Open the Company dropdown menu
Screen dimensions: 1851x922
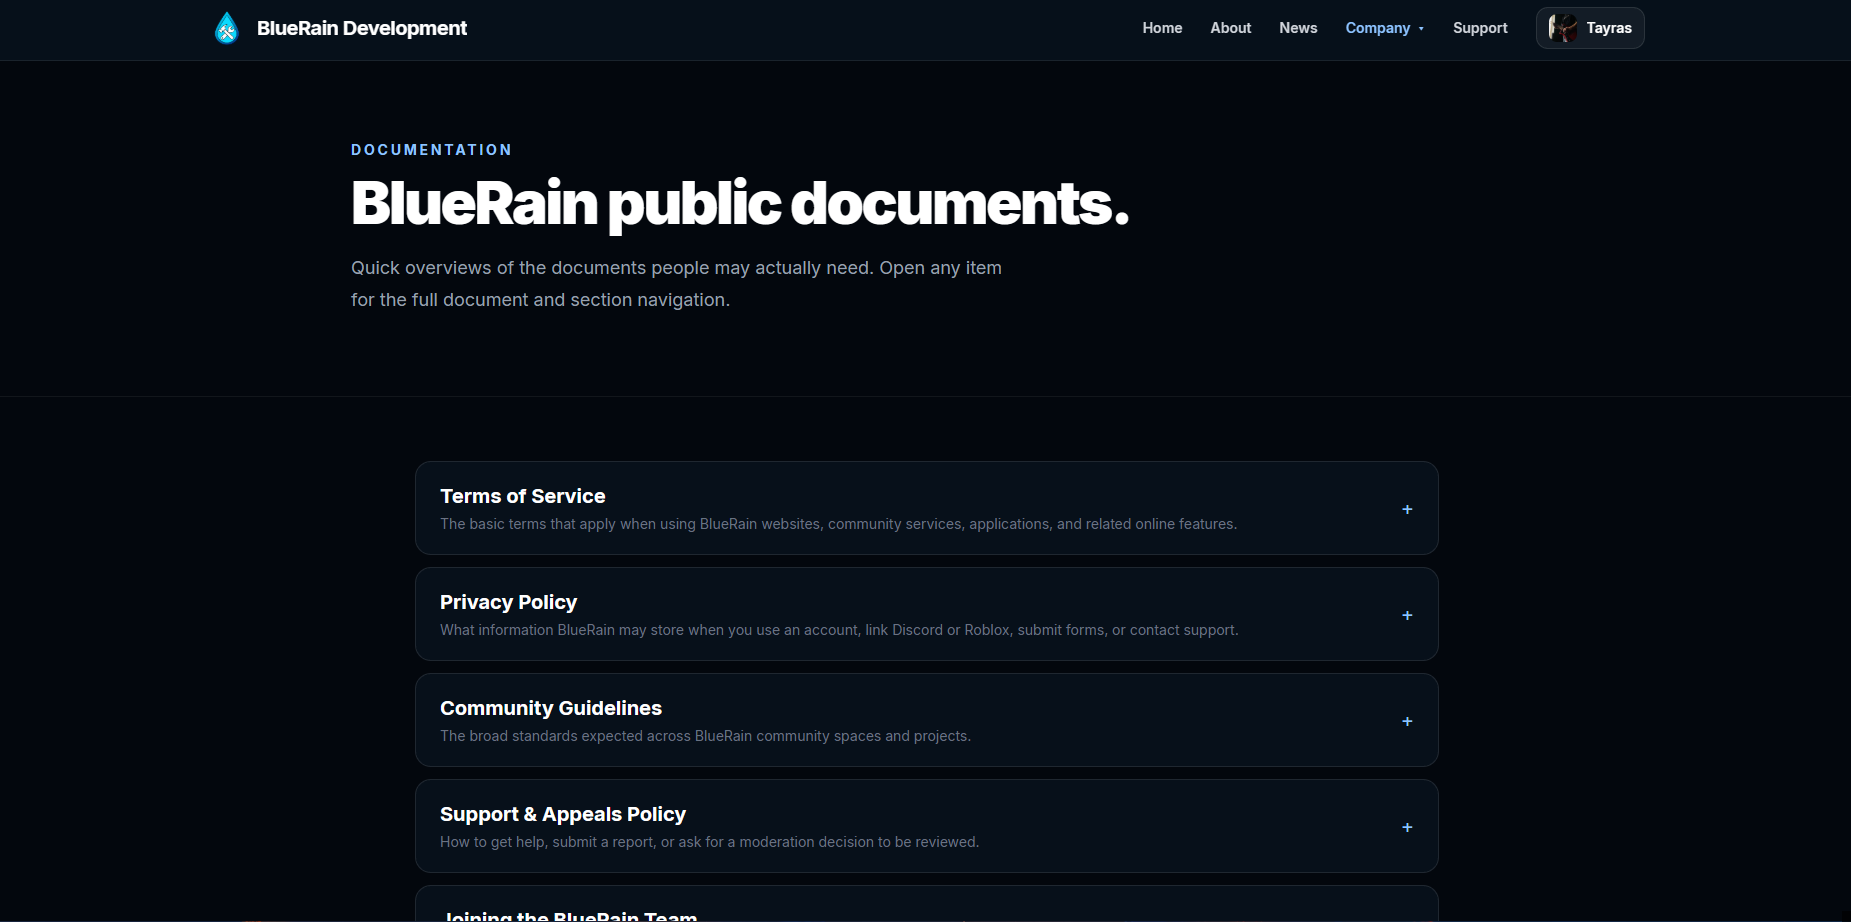click(x=1385, y=28)
